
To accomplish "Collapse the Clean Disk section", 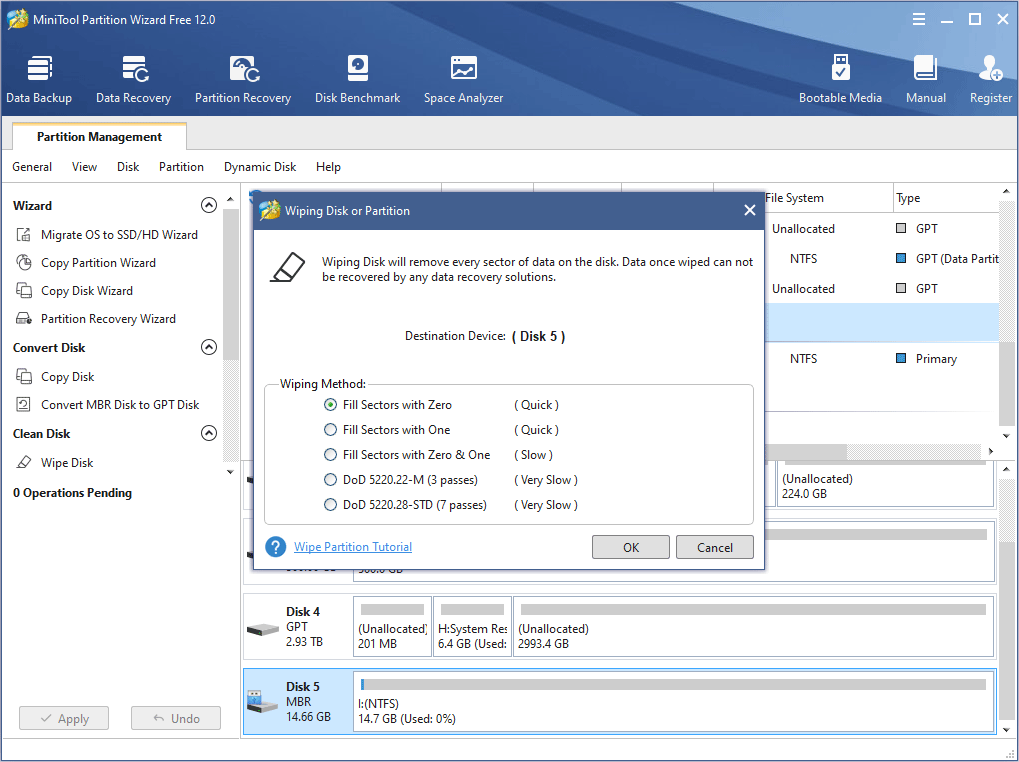I will pyautogui.click(x=209, y=433).
